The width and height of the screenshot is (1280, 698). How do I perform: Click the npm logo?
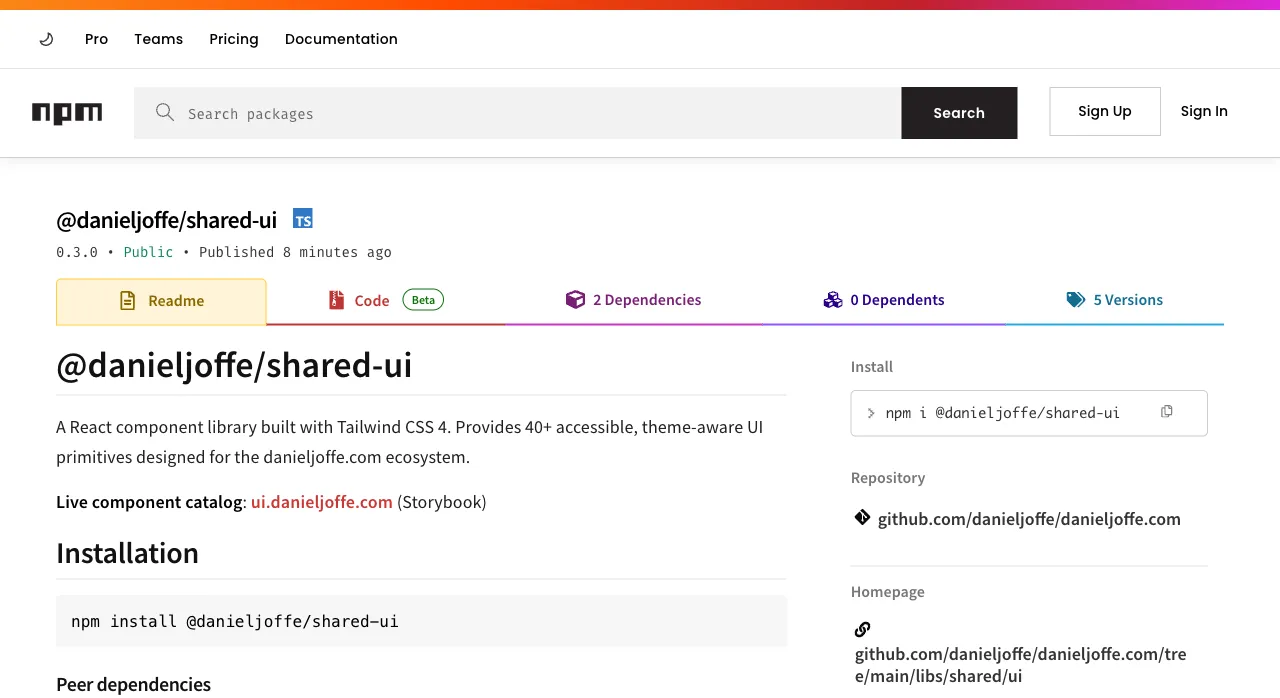[67, 113]
